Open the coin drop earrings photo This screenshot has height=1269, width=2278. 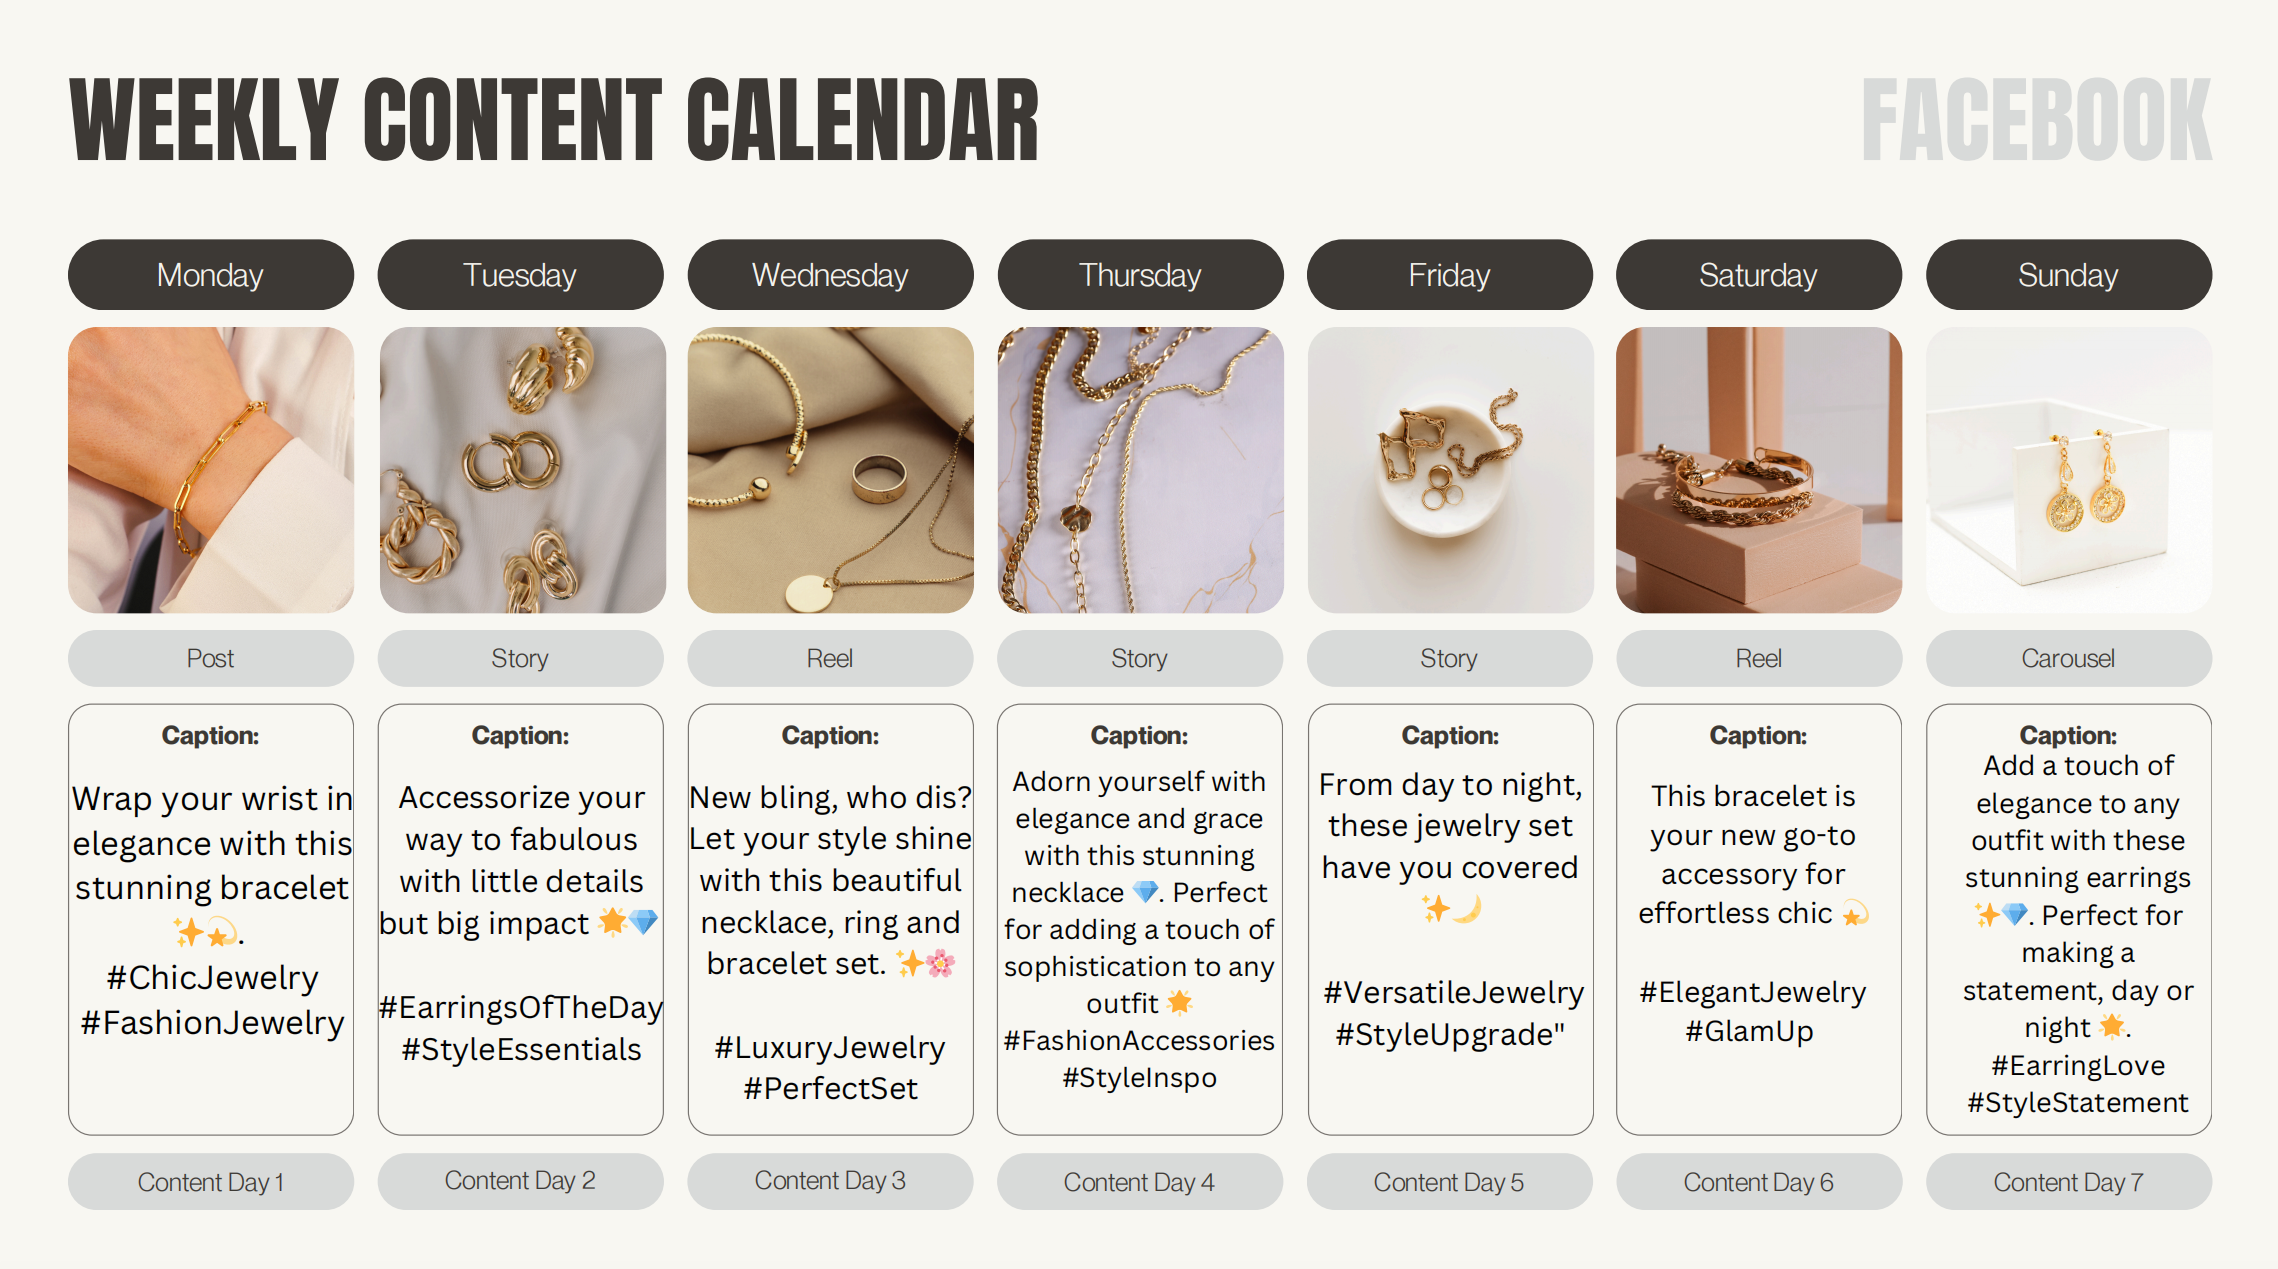[x=2068, y=470]
